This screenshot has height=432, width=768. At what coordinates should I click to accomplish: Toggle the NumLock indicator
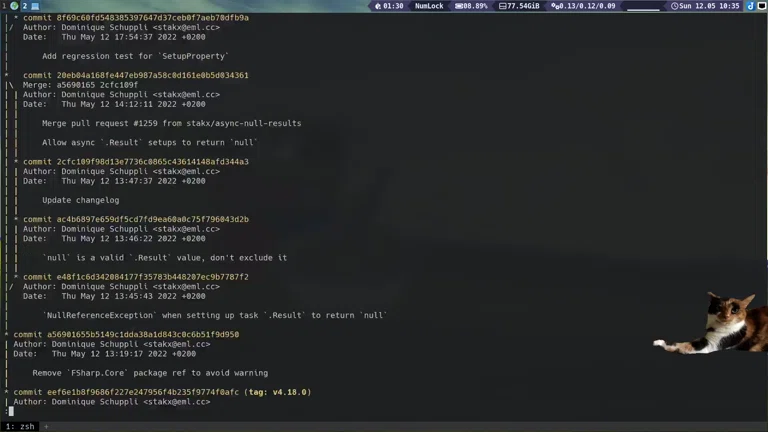(x=429, y=6)
